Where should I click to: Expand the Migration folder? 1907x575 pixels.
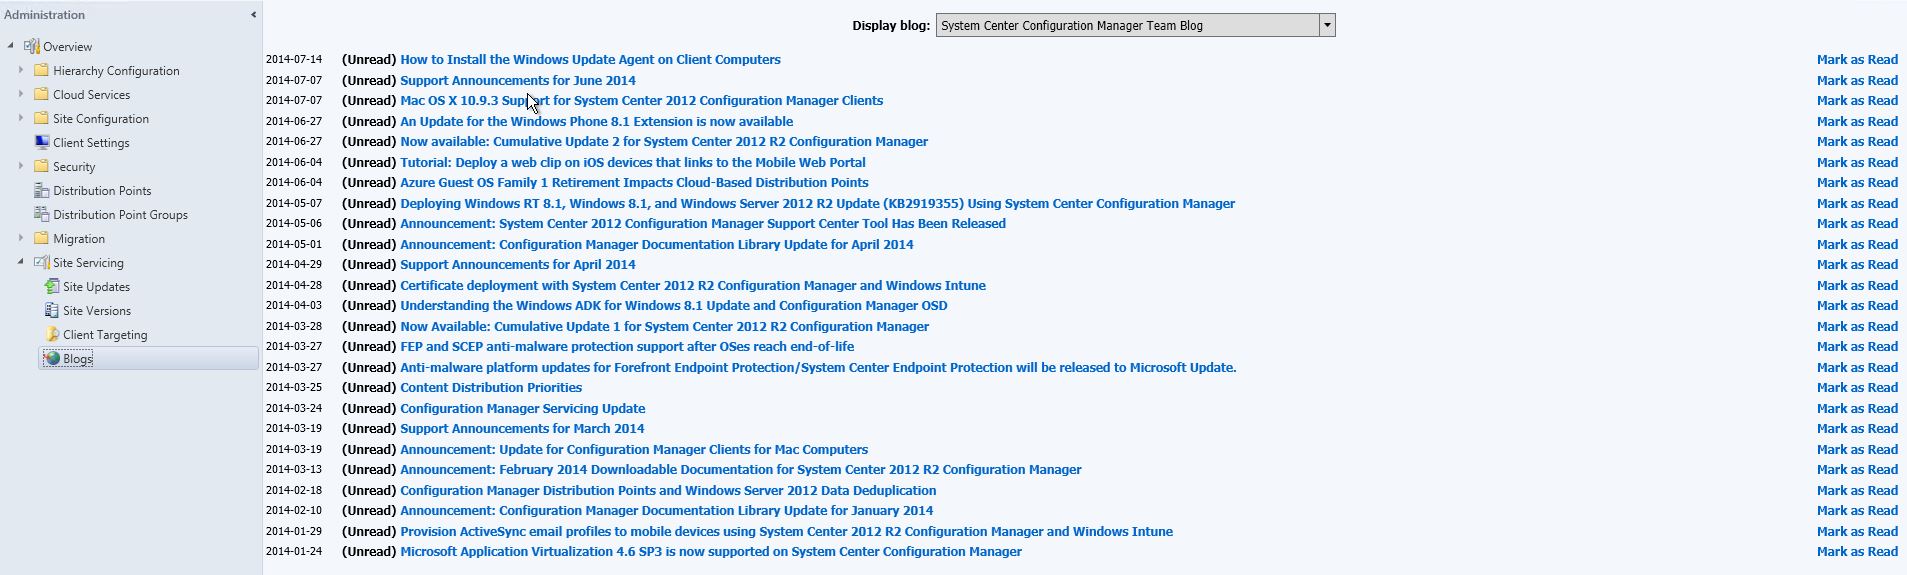tap(21, 238)
